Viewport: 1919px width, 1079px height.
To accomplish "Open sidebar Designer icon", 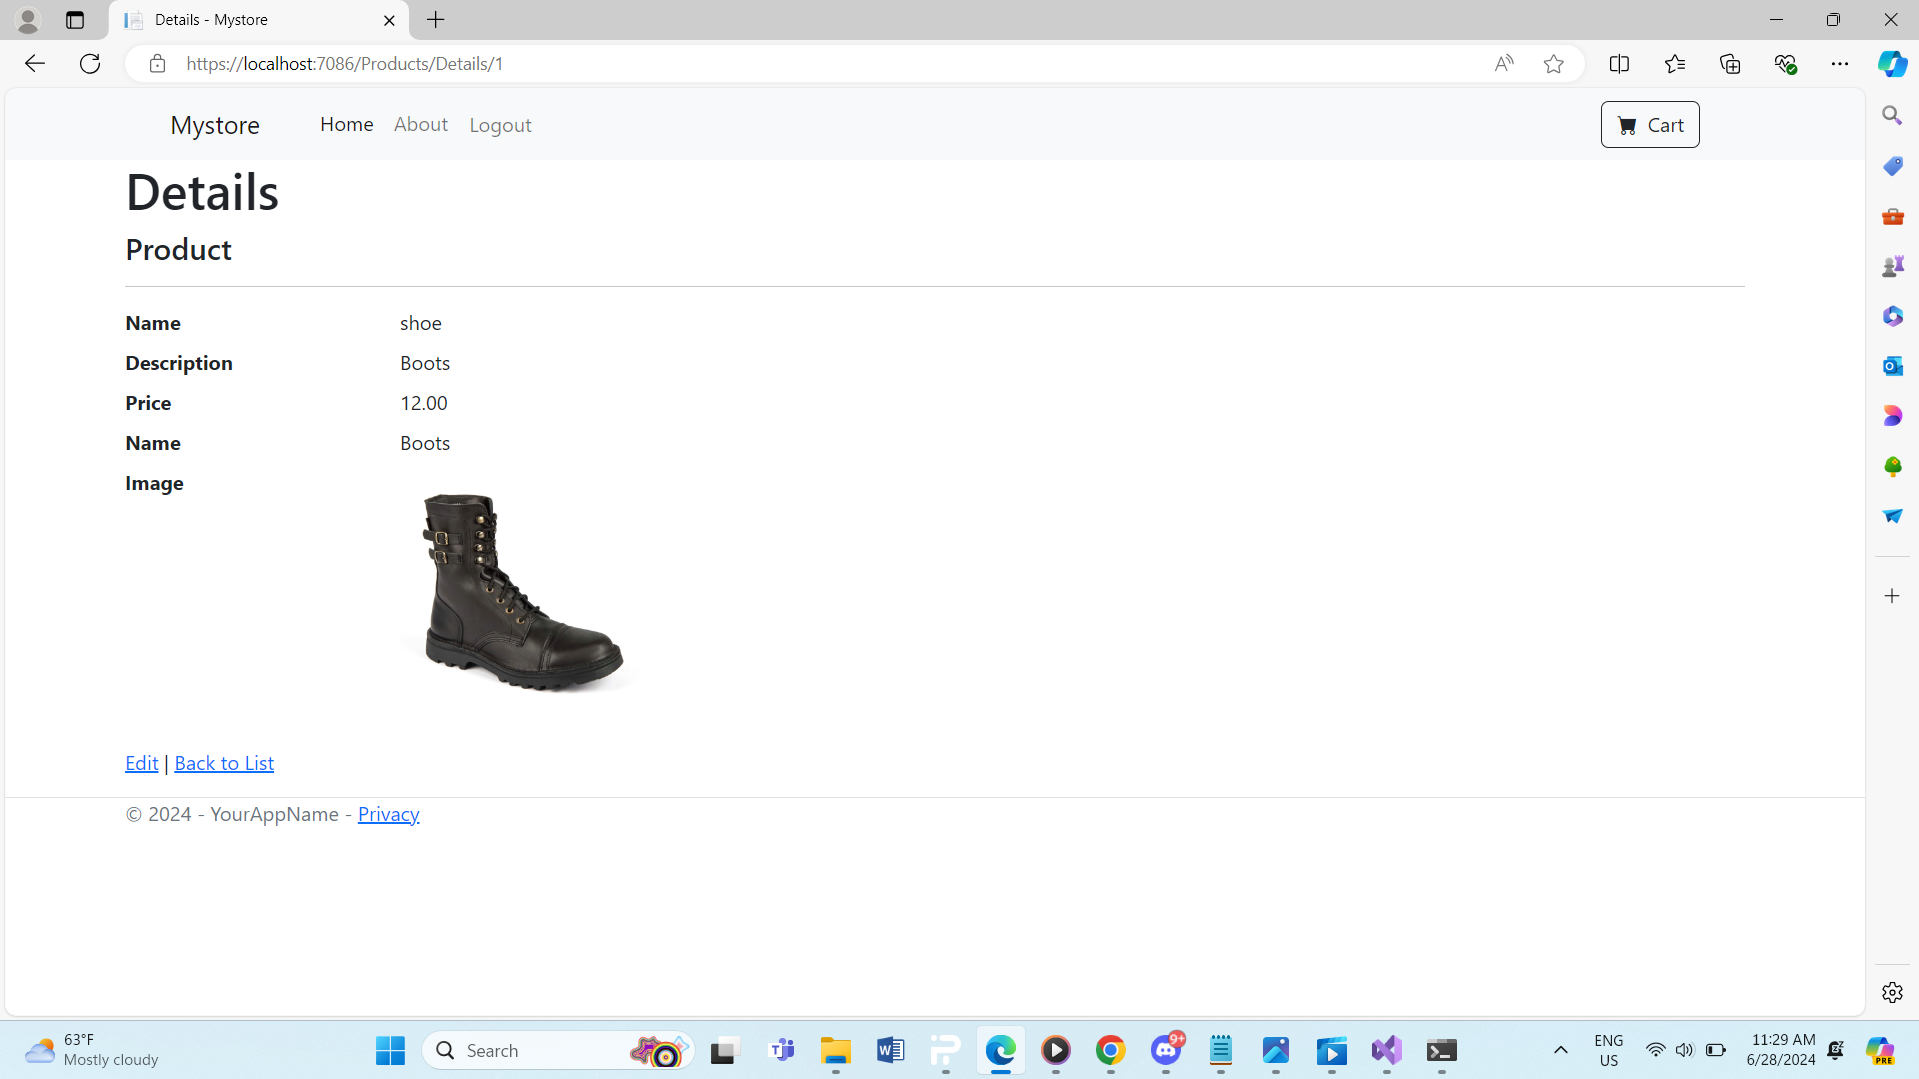I will pyautogui.click(x=1892, y=416).
